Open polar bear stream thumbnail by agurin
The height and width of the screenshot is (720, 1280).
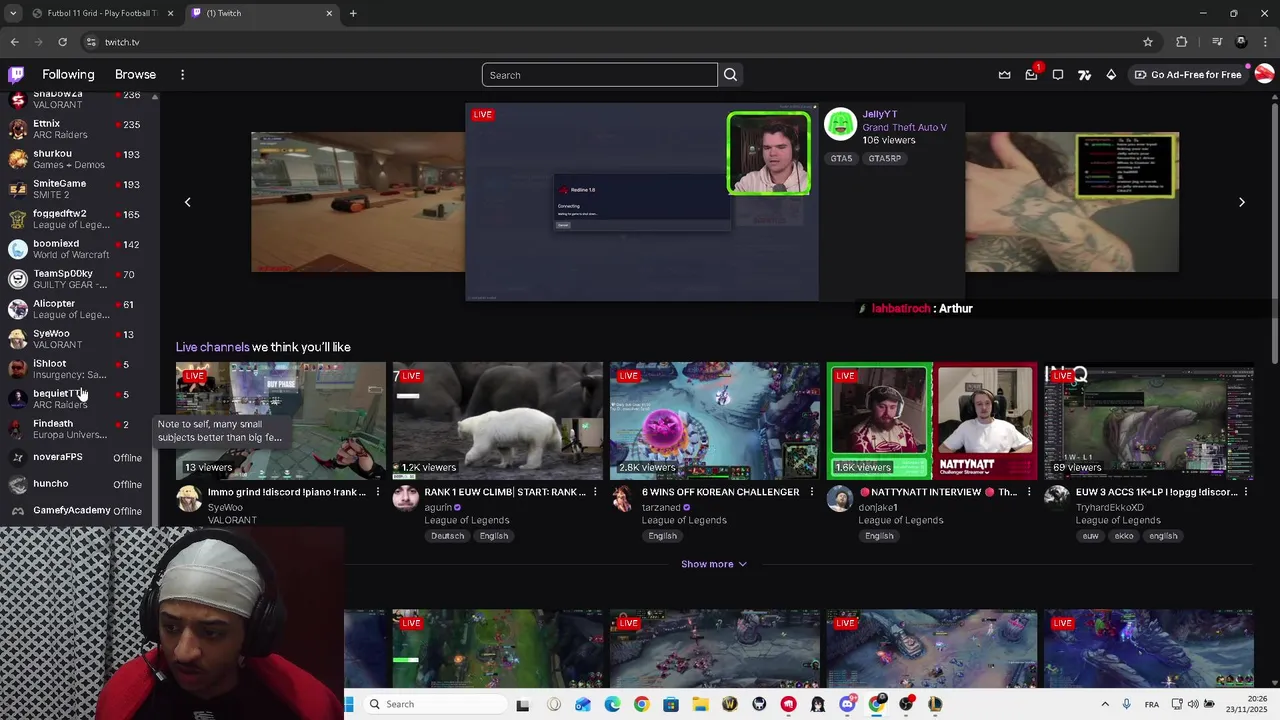point(498,421)
